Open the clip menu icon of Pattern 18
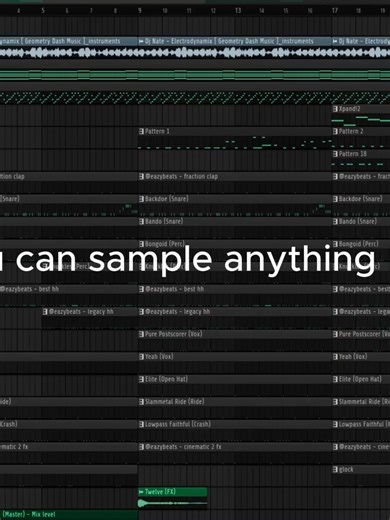 [x=335, y=154]
